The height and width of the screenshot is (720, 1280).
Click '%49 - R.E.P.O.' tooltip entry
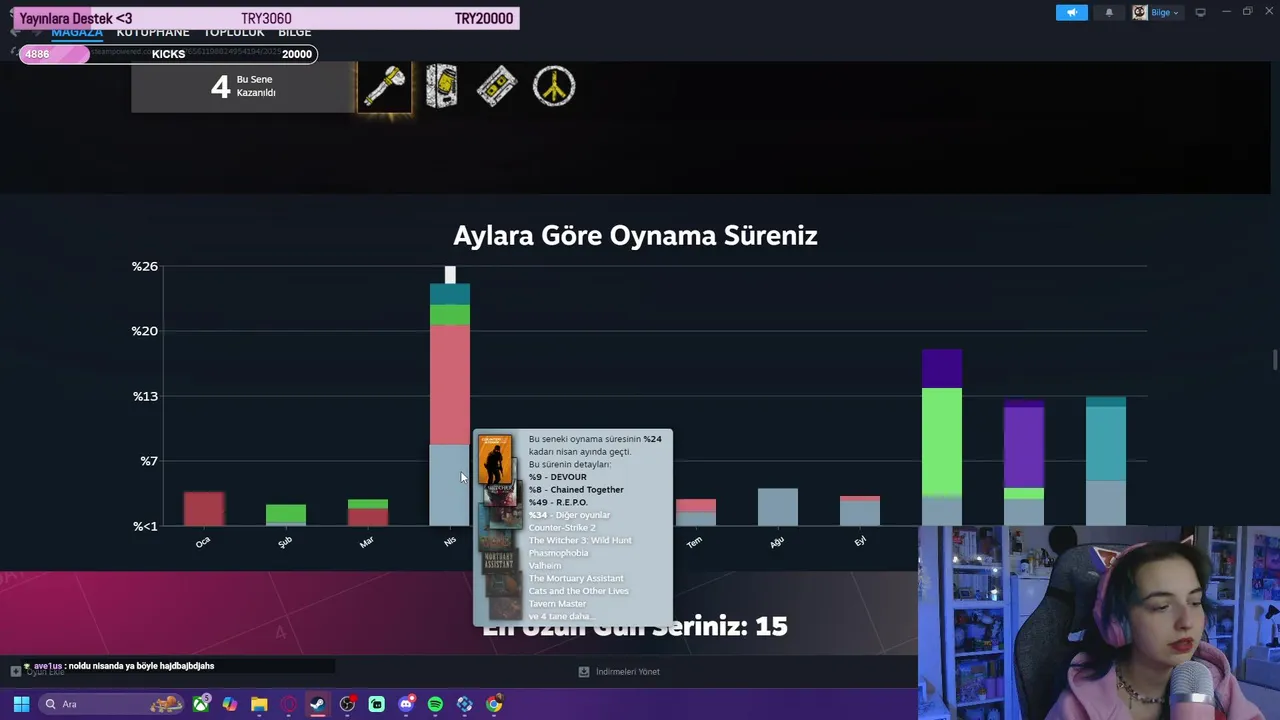(558, 503)
